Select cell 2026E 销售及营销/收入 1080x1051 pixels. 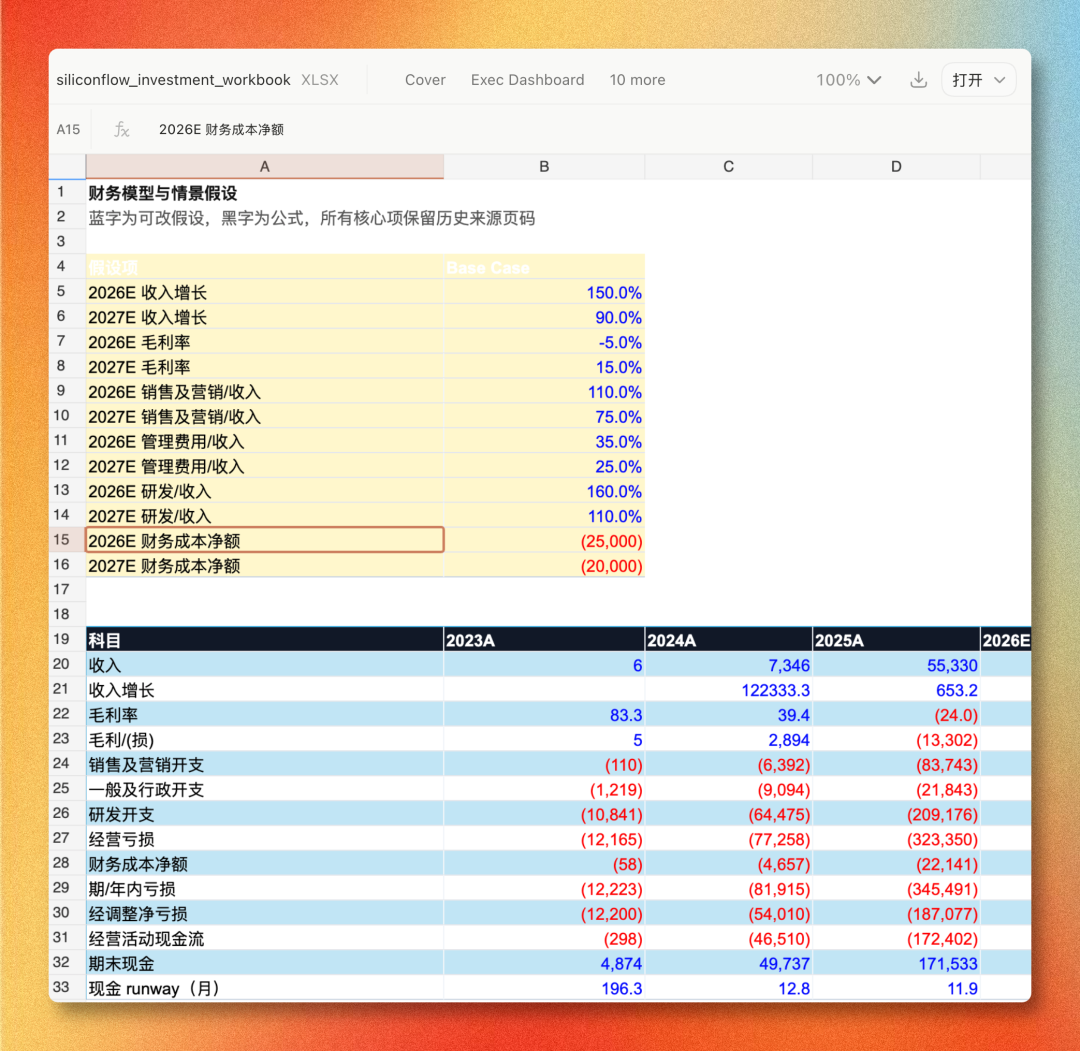(264, 391)
